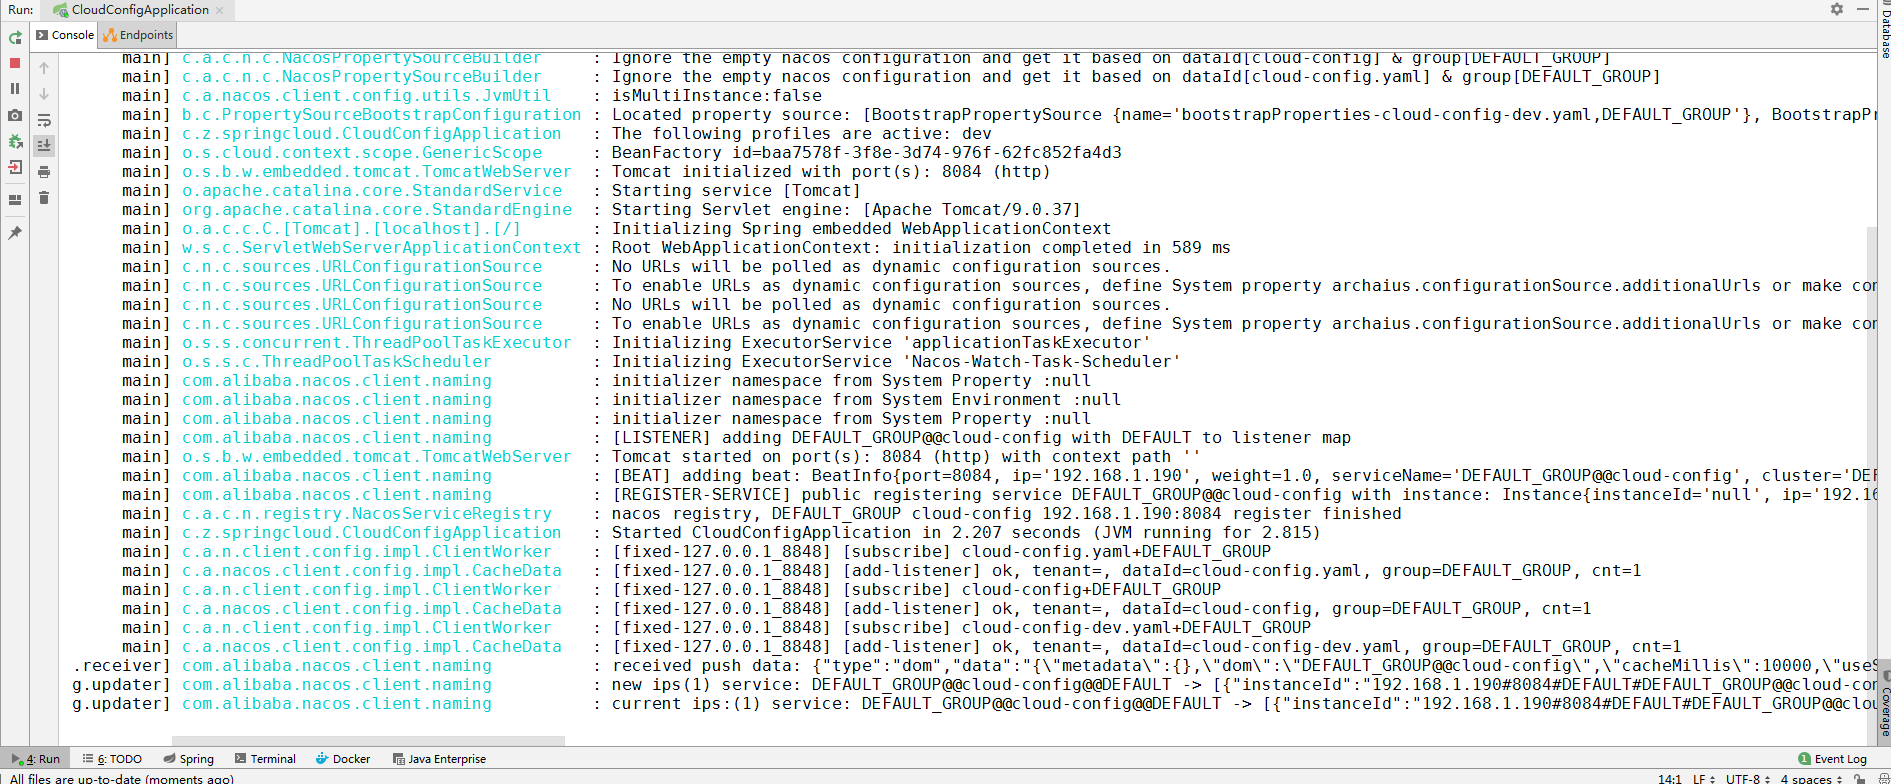Open the Event Log
The width and height of the screenshot is (1891, 784).
click(1832, 759)
